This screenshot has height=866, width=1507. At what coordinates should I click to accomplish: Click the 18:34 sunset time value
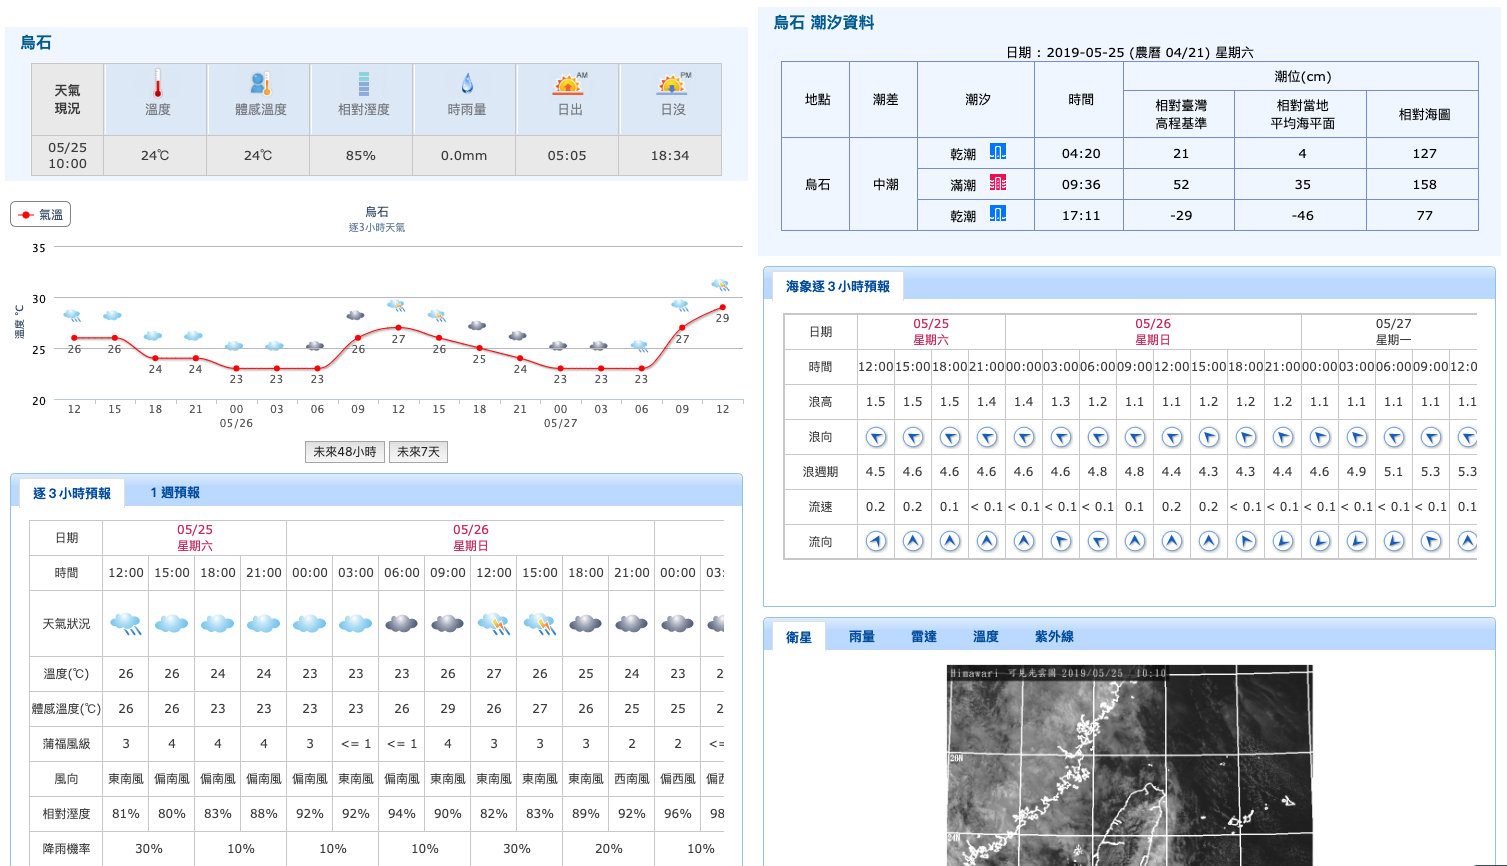(670, 155)
